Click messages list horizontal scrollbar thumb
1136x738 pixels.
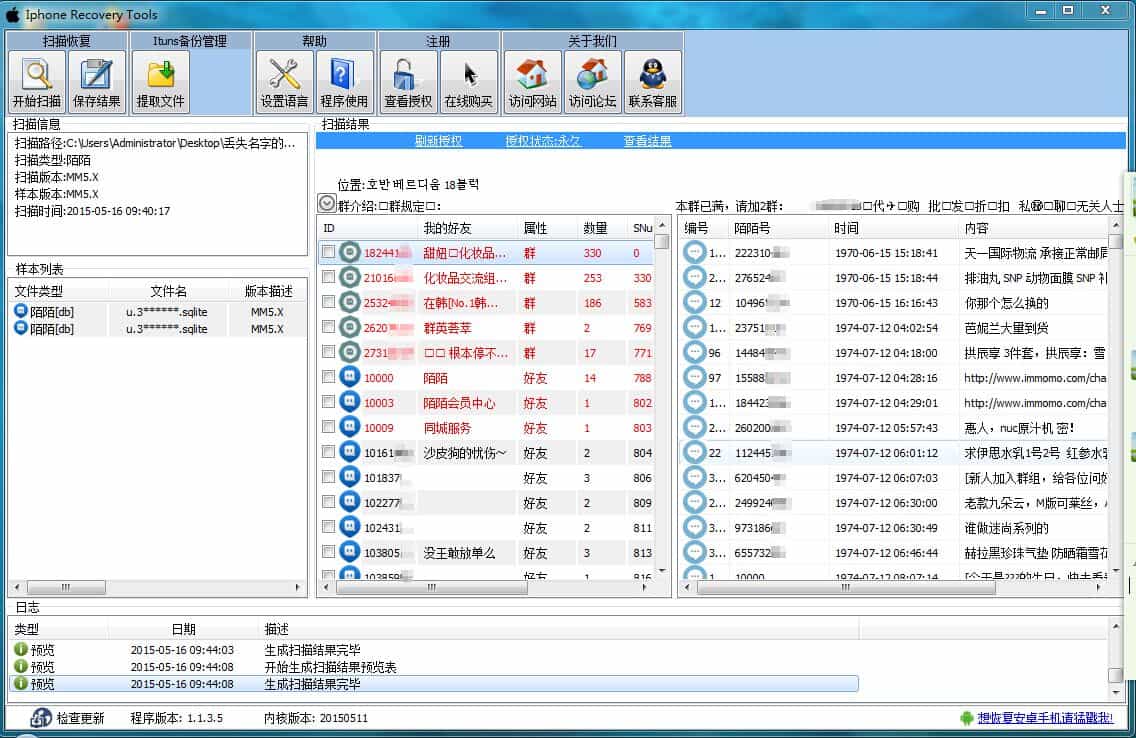coord(845,587)
